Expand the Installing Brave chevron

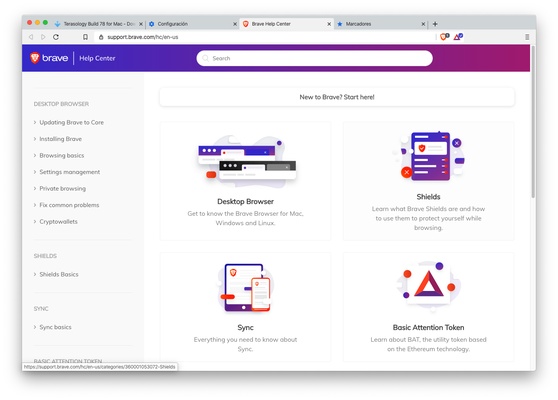(35, 139)
